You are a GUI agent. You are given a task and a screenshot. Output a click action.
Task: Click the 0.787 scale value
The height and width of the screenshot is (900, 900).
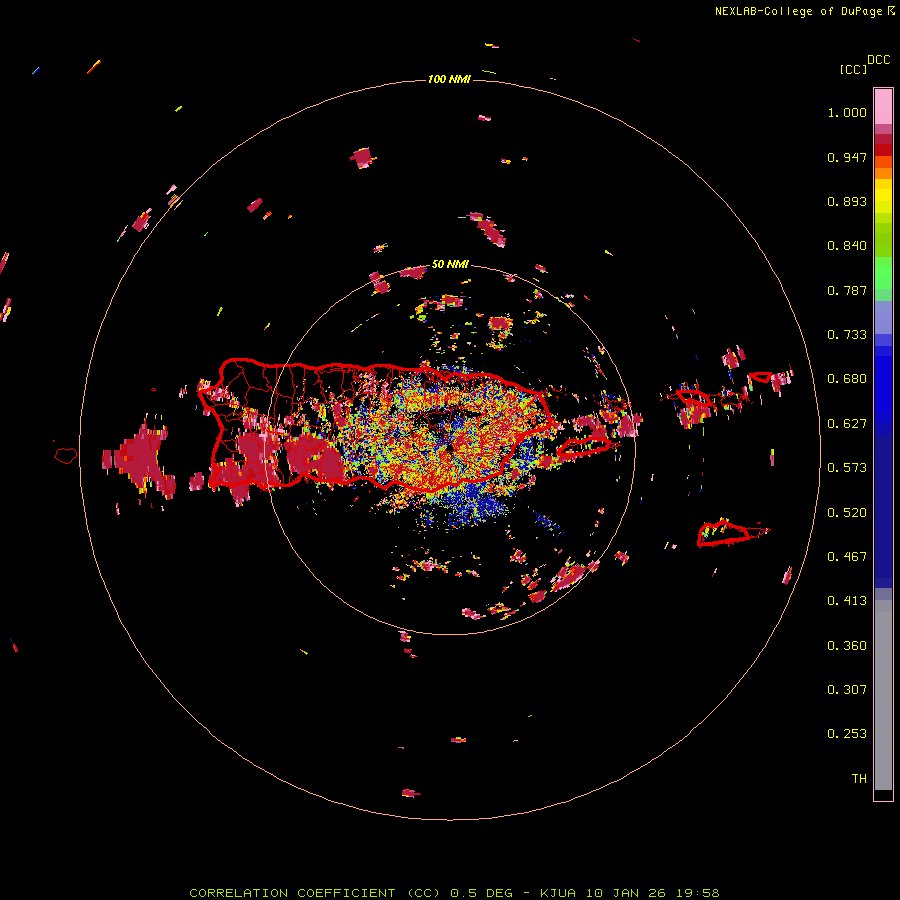tap(847, 290)
